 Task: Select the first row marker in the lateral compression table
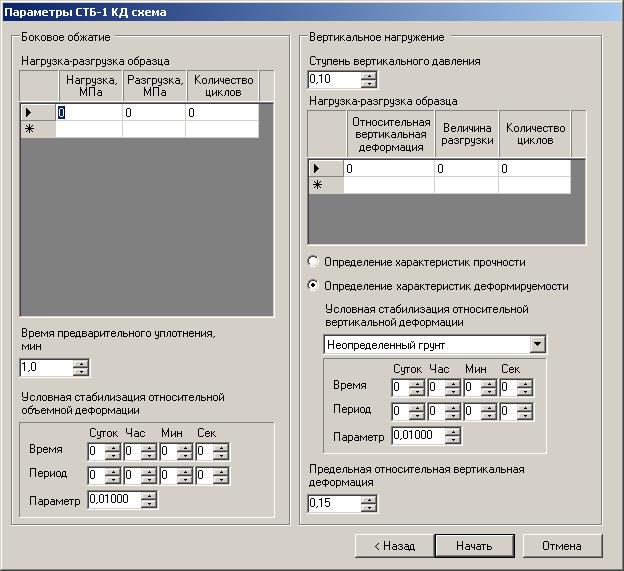(38, 113)
